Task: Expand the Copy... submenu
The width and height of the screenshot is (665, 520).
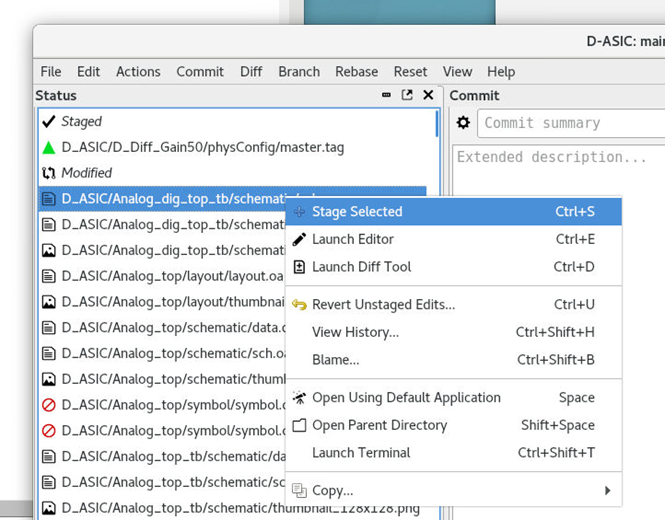Action: 607,491
